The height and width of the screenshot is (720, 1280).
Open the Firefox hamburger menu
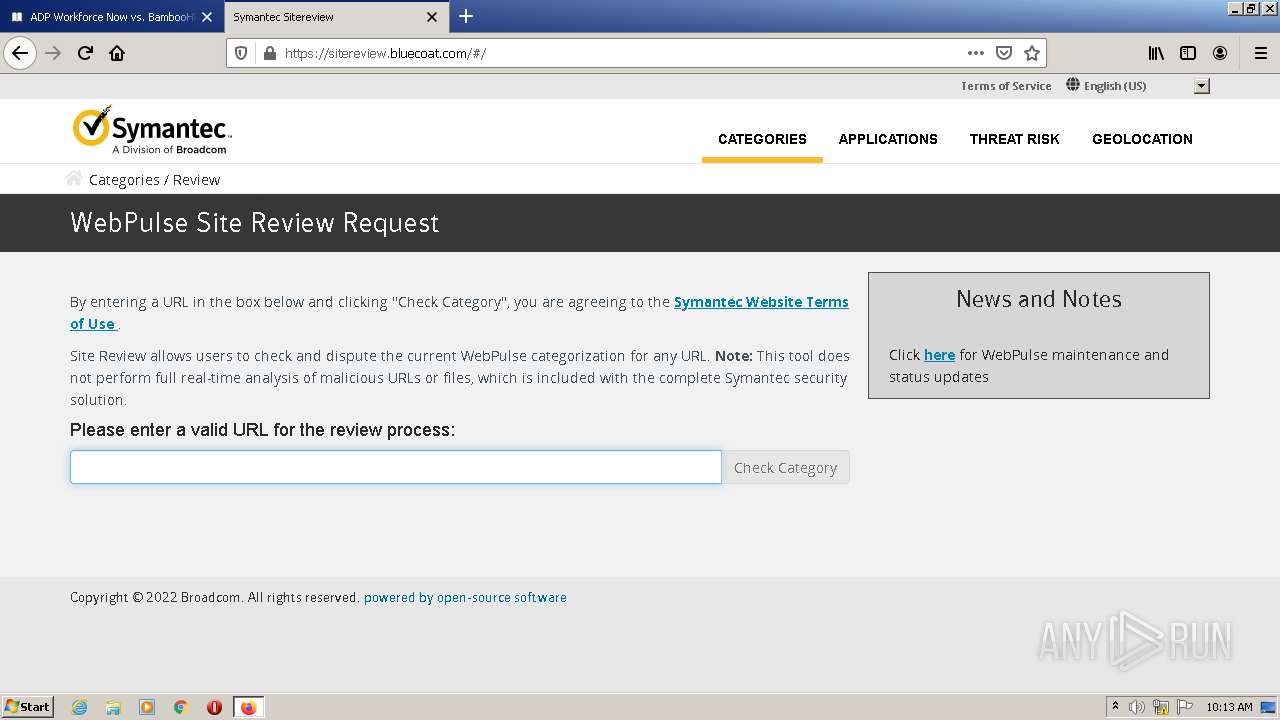point(1260,53)
